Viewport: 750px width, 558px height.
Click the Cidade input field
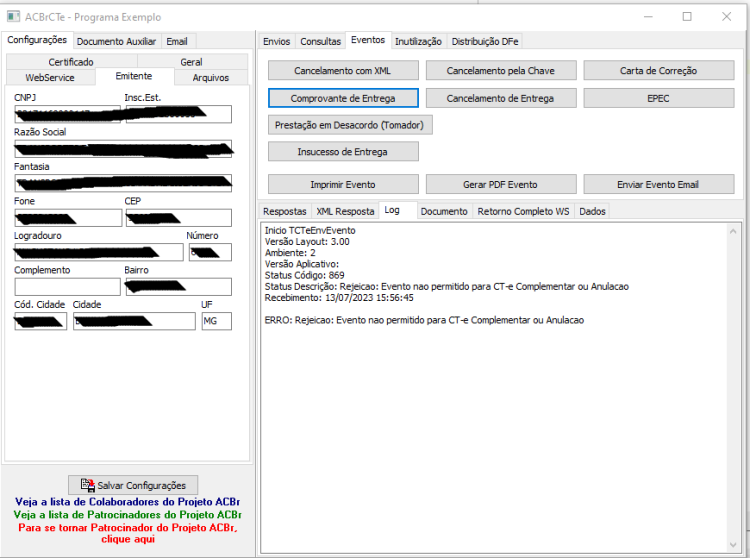coord(134,321)
